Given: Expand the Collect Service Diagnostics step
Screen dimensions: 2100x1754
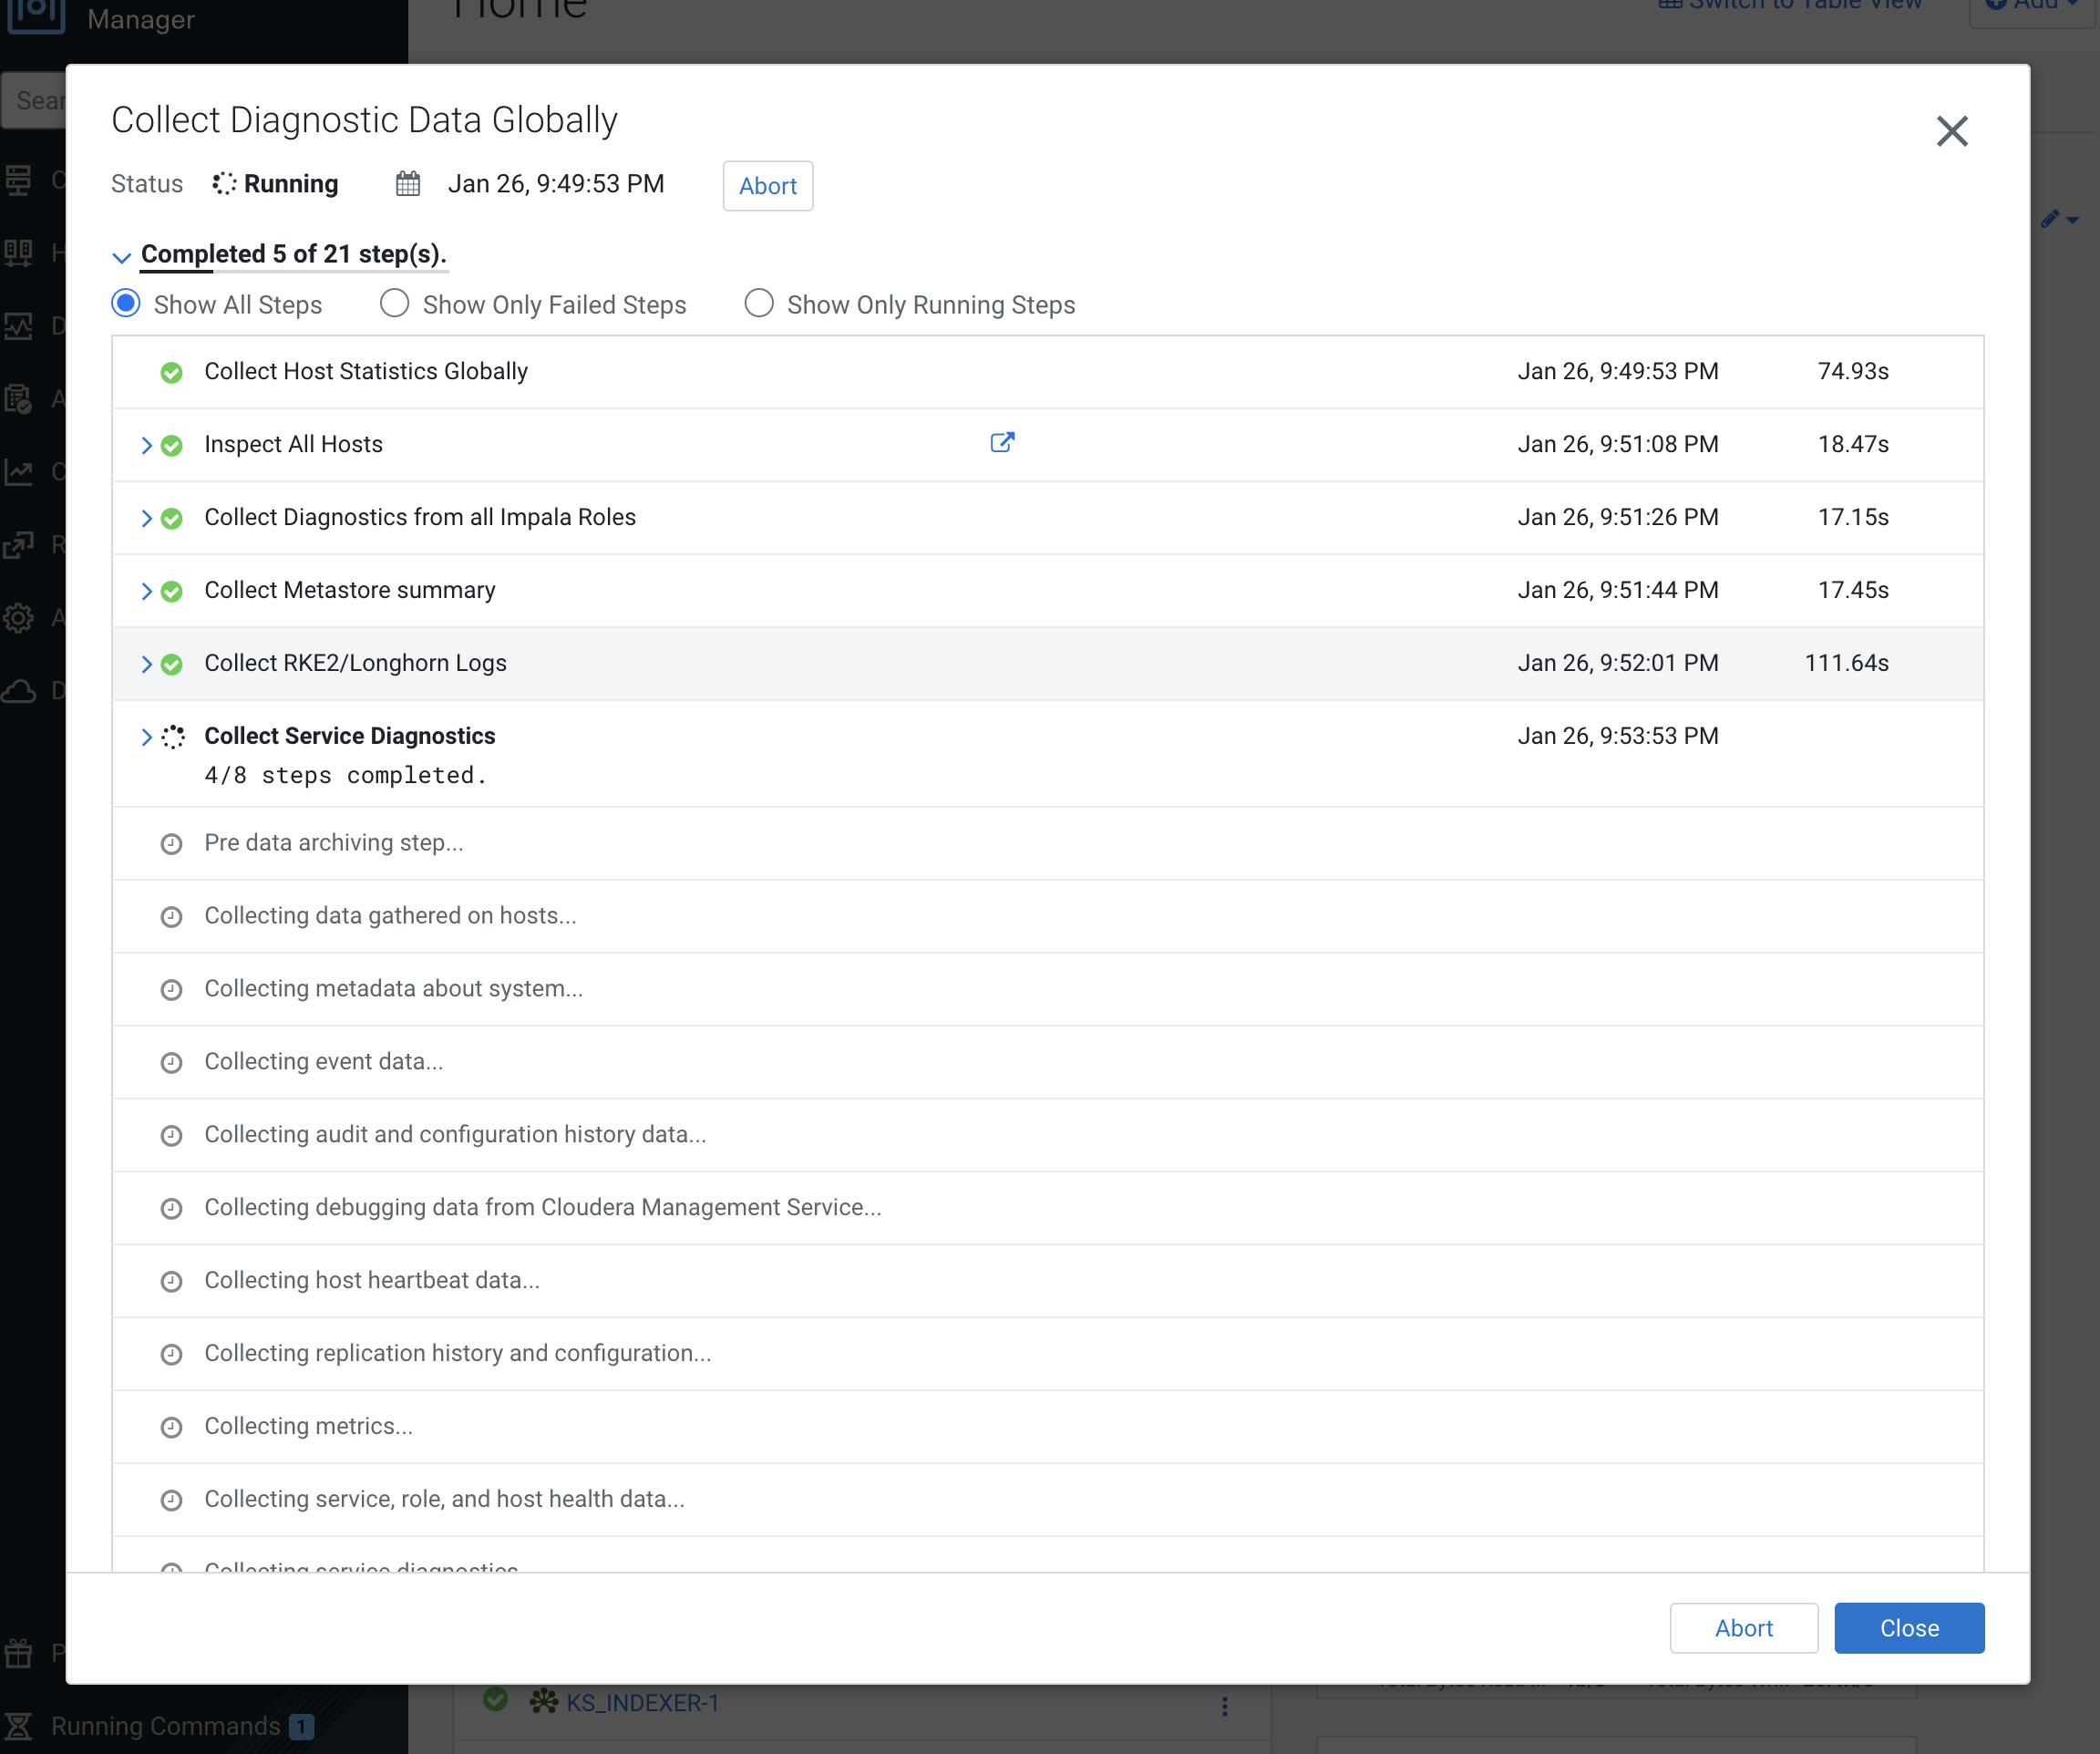Looking at the screenshot, I should [146, 737].
